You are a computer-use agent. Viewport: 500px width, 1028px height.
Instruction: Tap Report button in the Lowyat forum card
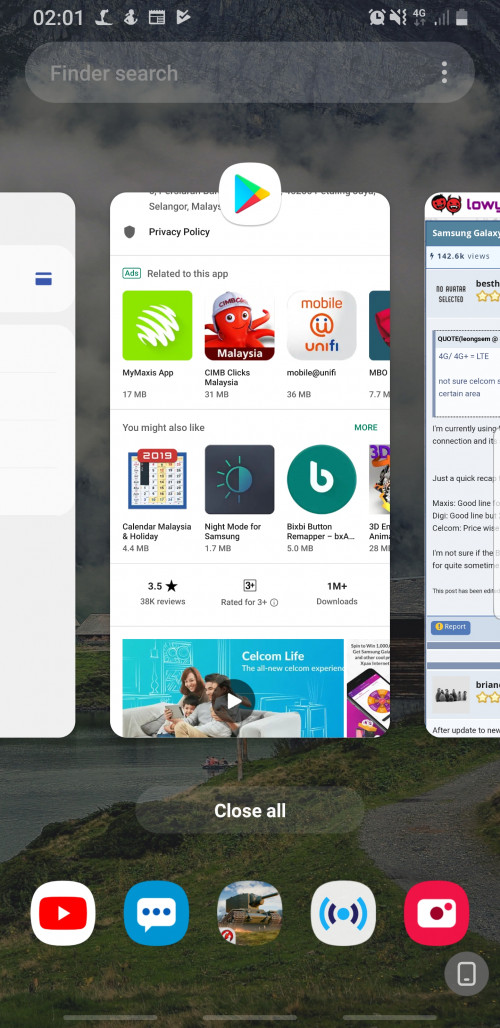pos(450,627)
